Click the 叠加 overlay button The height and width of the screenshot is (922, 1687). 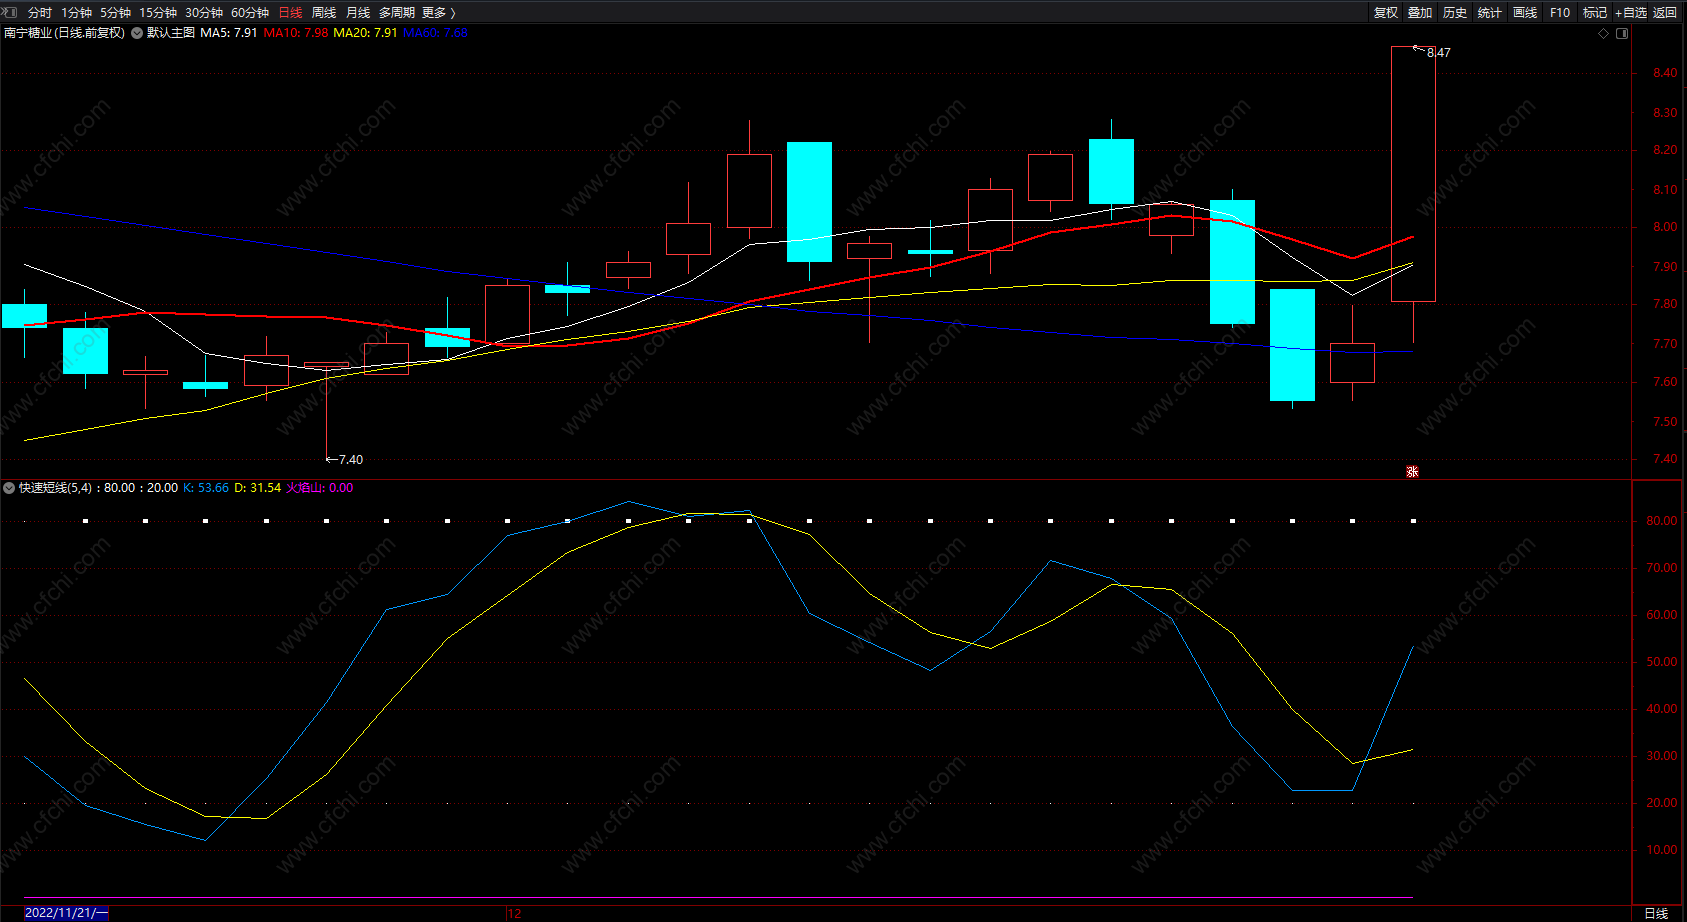coord(1420,13)
